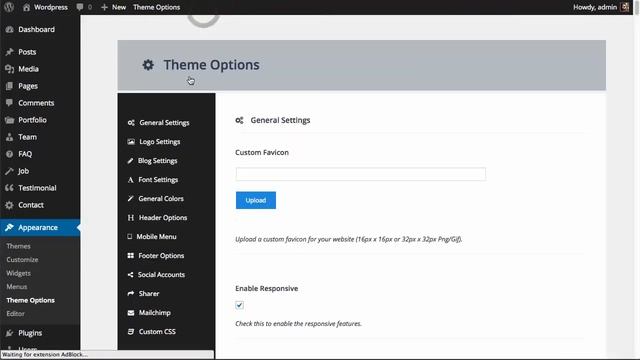Open Editor under Appearance

pyautogui.click(x=16, y=313)
